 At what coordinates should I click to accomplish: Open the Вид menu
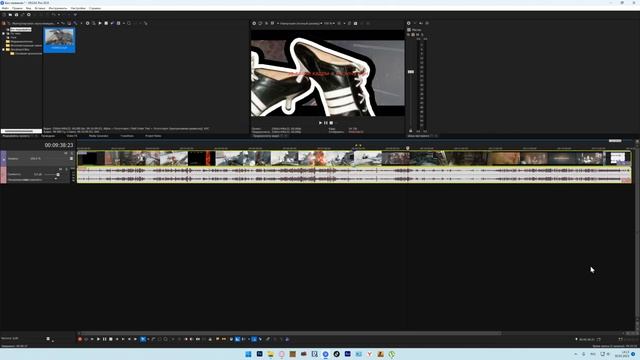point(29,8)
